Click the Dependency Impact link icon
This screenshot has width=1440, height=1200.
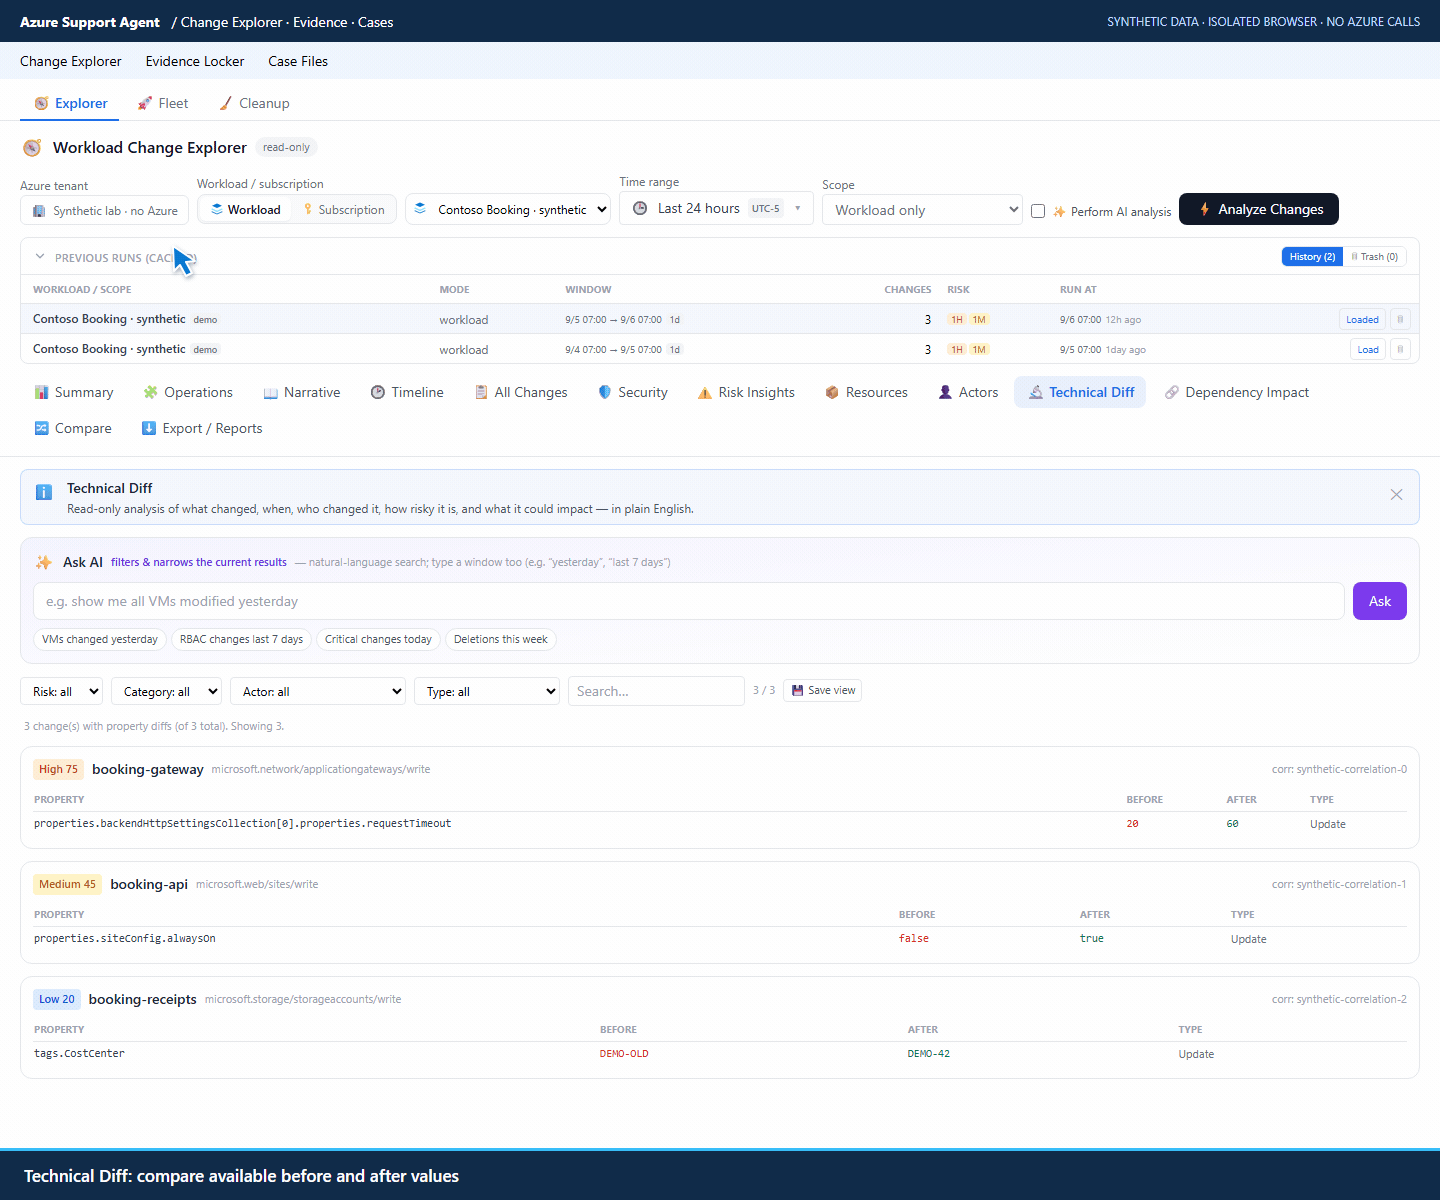click(1172, 392)
